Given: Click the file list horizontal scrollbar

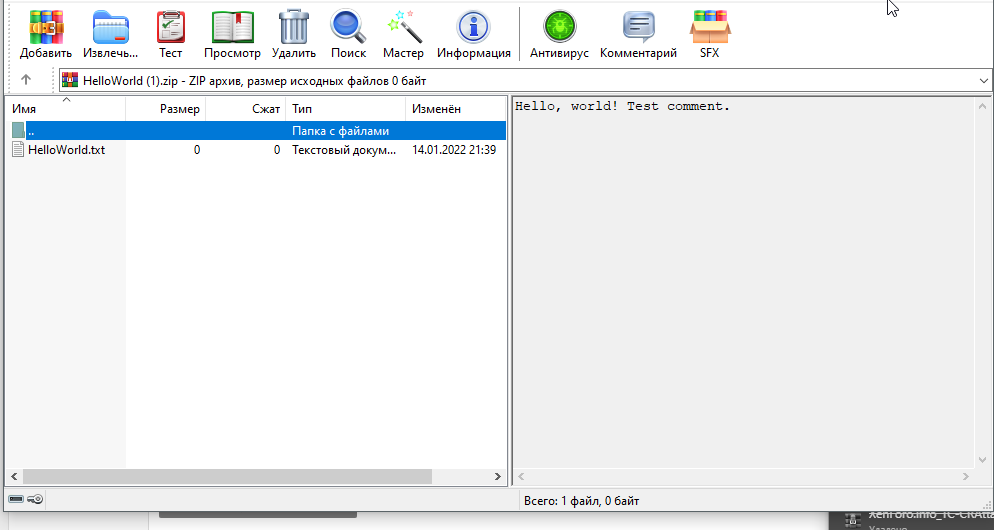Looking at the screenshot, I should (227, 477).
